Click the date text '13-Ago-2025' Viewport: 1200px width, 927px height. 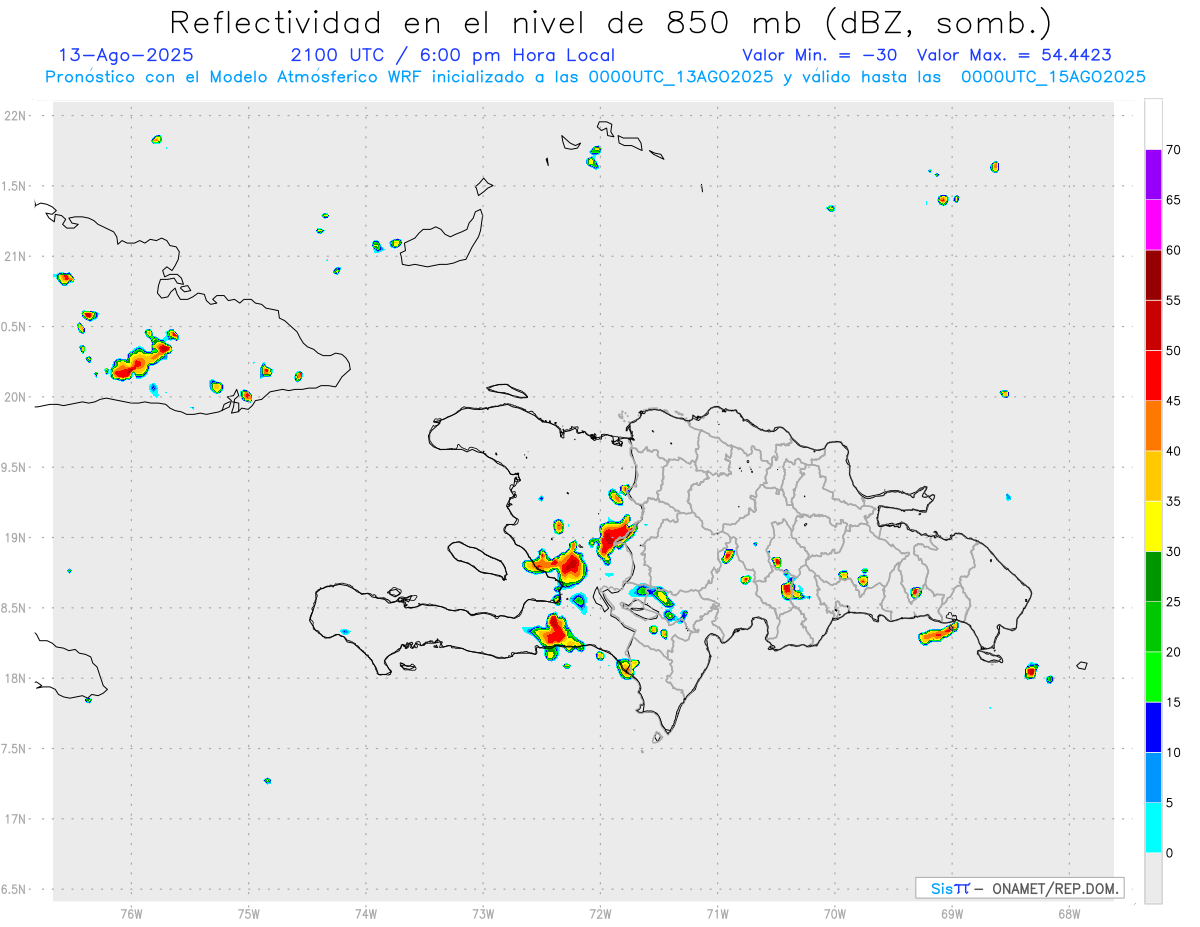[x=126, y=55]
